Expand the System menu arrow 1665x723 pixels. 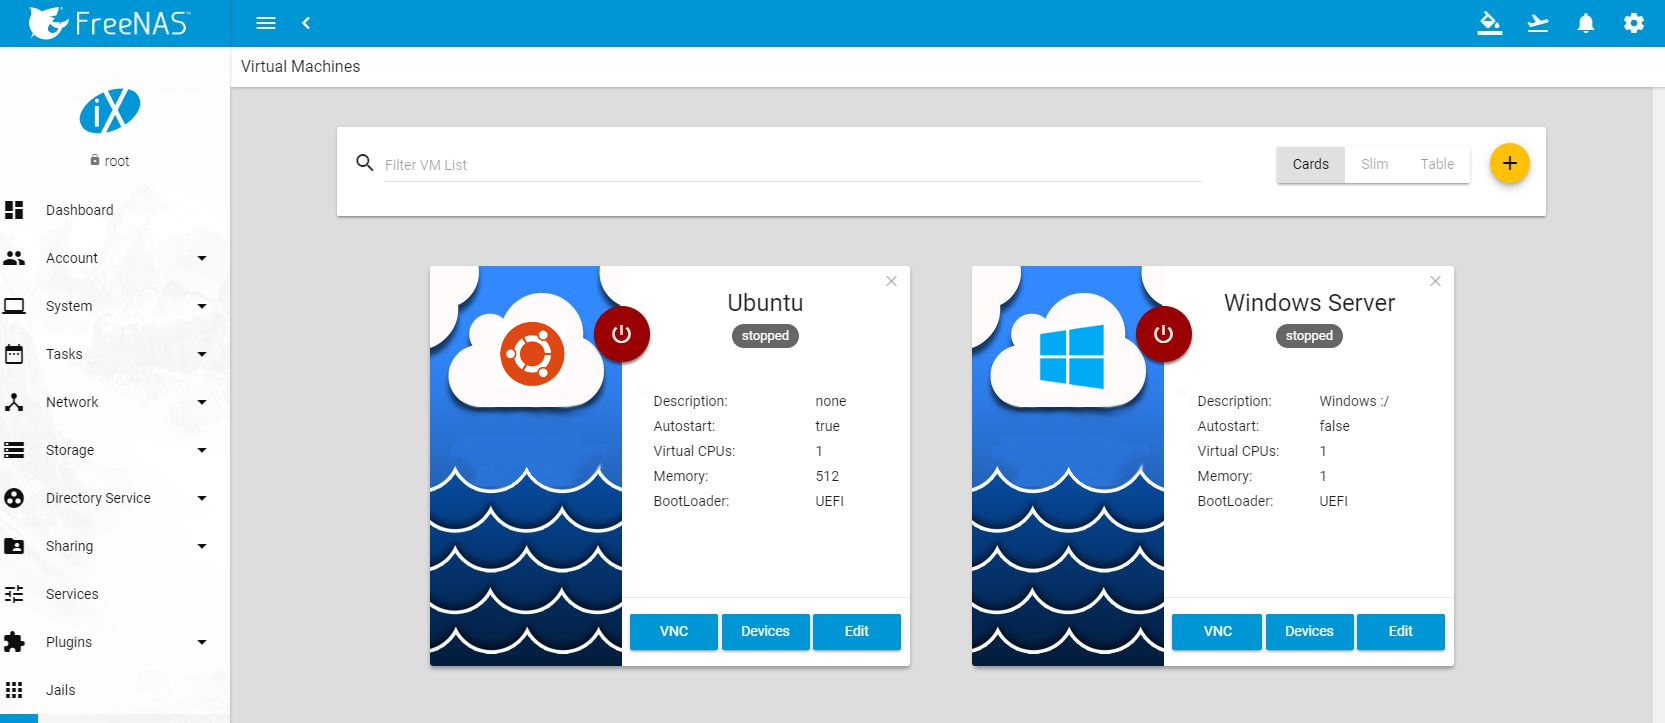click(x=202, y=306)
